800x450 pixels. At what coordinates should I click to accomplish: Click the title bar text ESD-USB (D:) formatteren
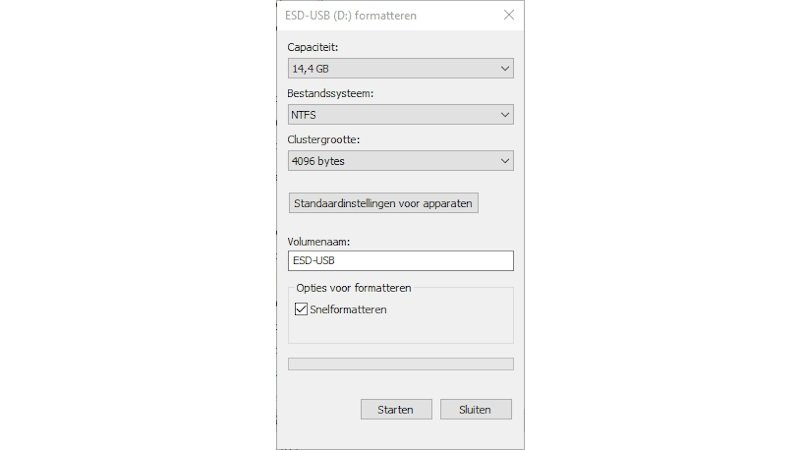click(x=351, y=15)
